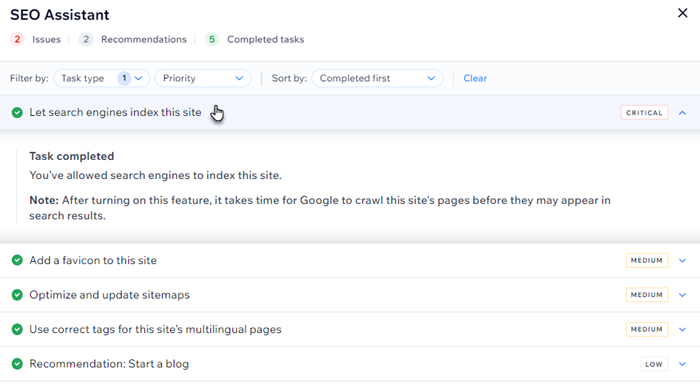Expand the Start a blog recommendation
The image size is (700, 388).
pyautogui.click(x=682, y=364)
